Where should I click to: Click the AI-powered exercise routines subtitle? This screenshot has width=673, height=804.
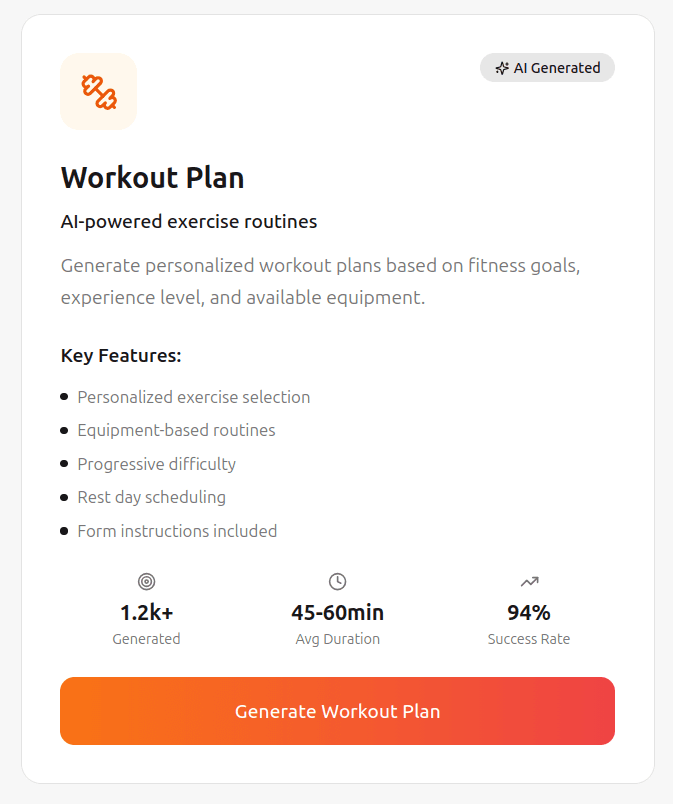point(189,221)
